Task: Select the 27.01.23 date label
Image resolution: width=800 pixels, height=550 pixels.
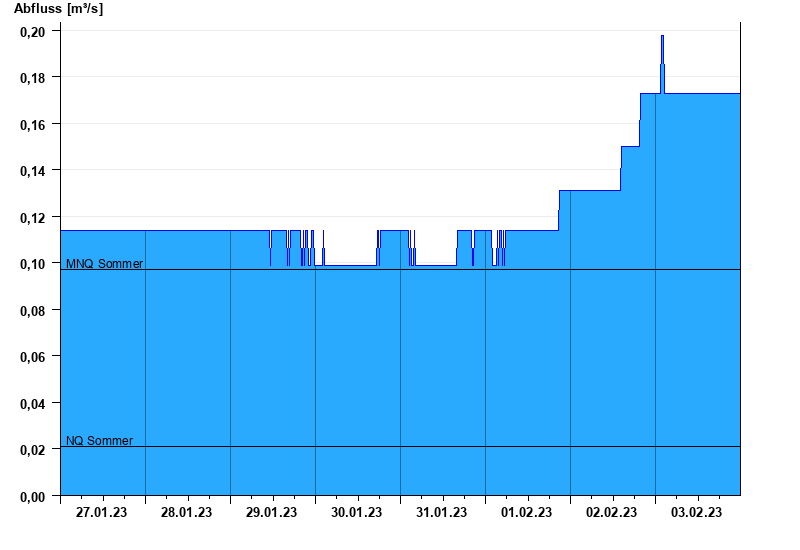Action: (x=102, y=513)
